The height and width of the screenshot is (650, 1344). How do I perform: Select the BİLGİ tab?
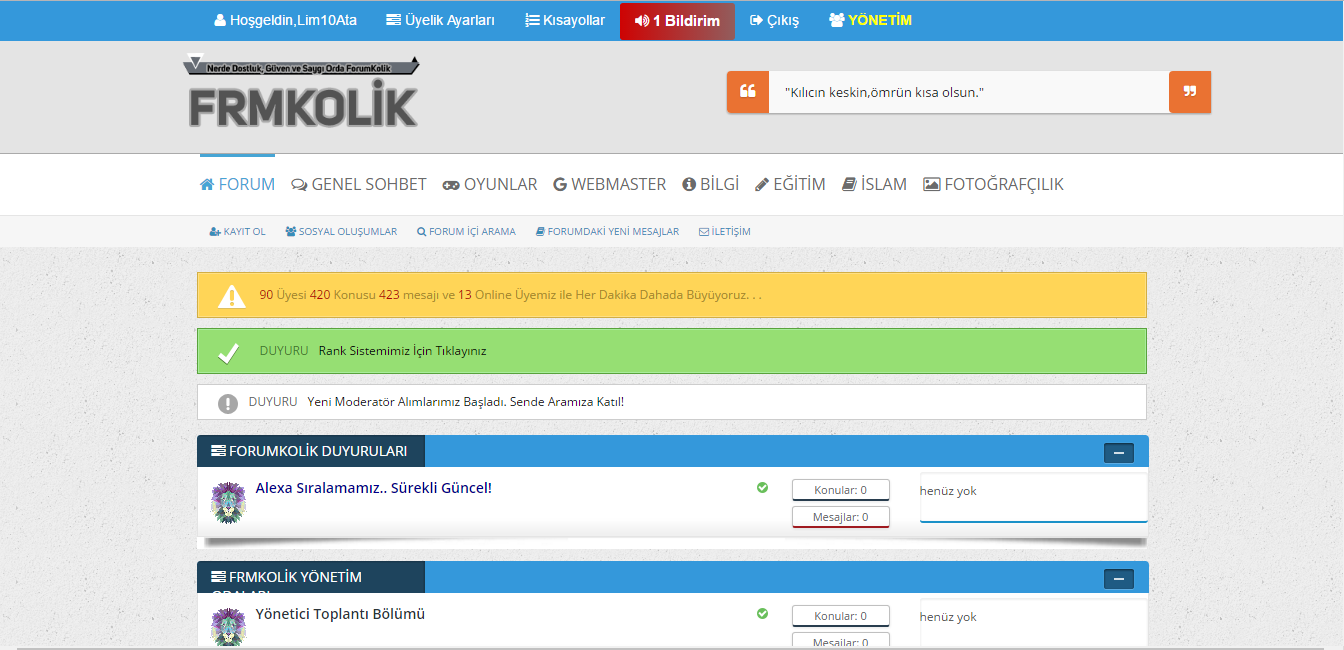[x=711, y=184]
